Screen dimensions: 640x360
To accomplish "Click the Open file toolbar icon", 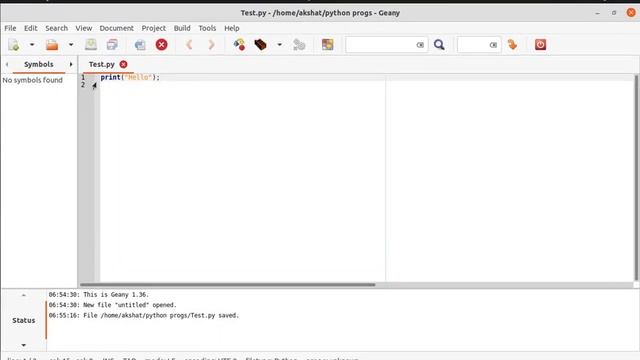I will [x=52, y=44].
